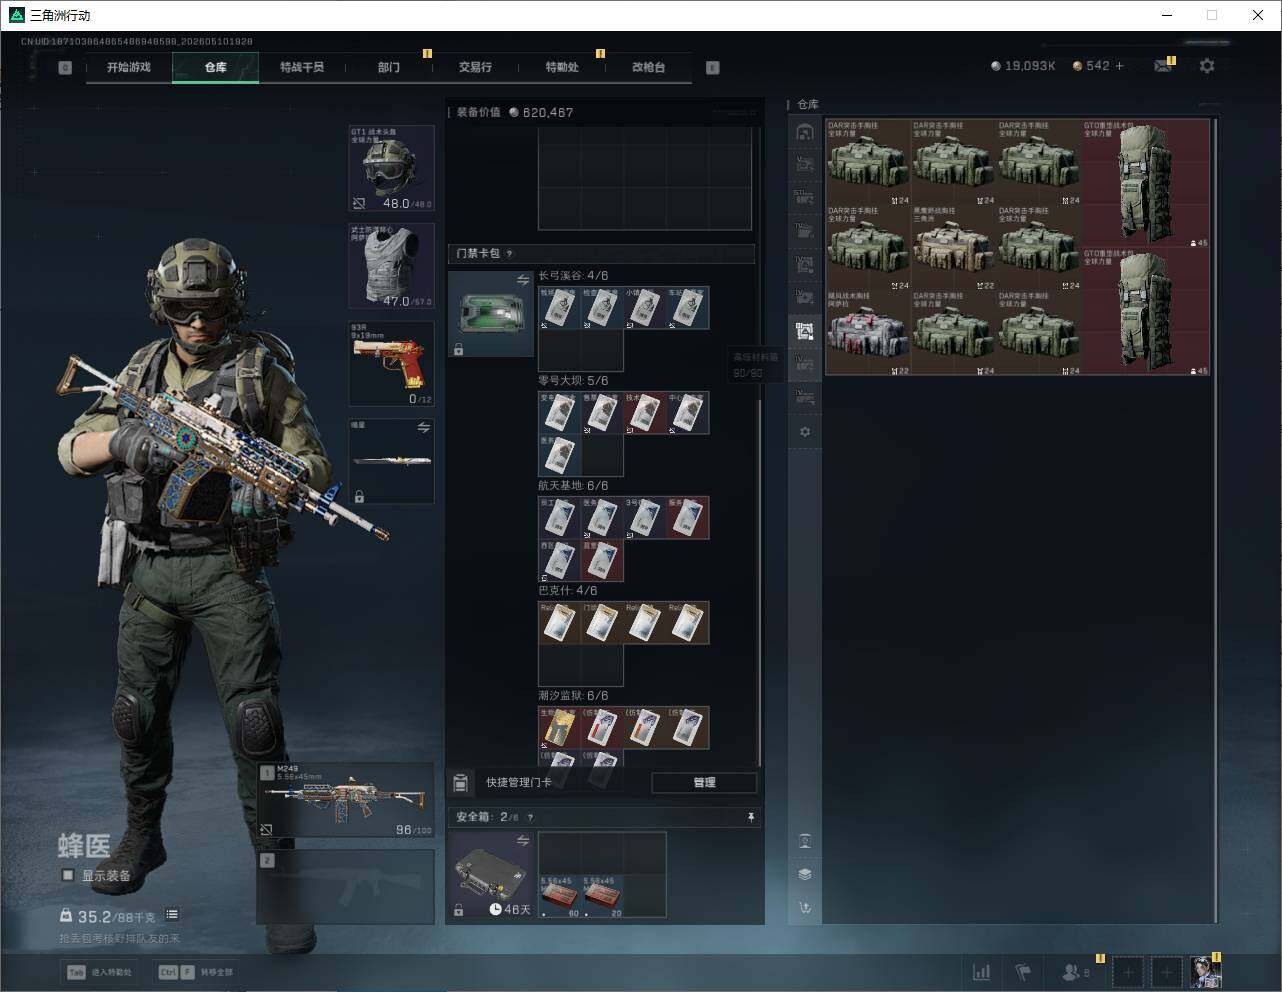The height and width of the screenshot is (992, 1282).
Task: Select the body armor vest slot
Action: point(391,266)
